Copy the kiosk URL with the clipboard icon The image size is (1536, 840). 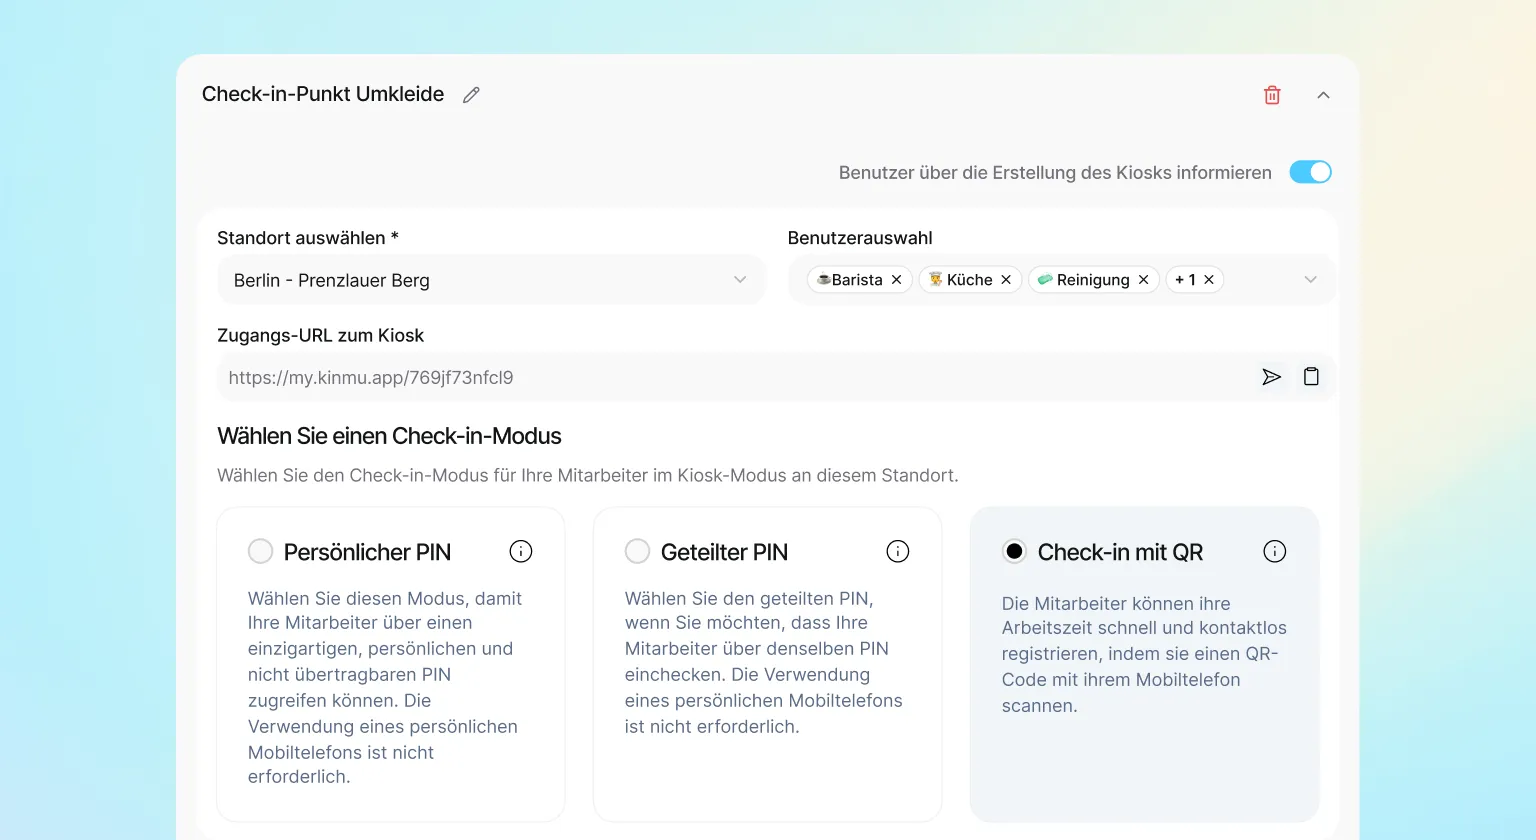click(x=1311, y=377)
